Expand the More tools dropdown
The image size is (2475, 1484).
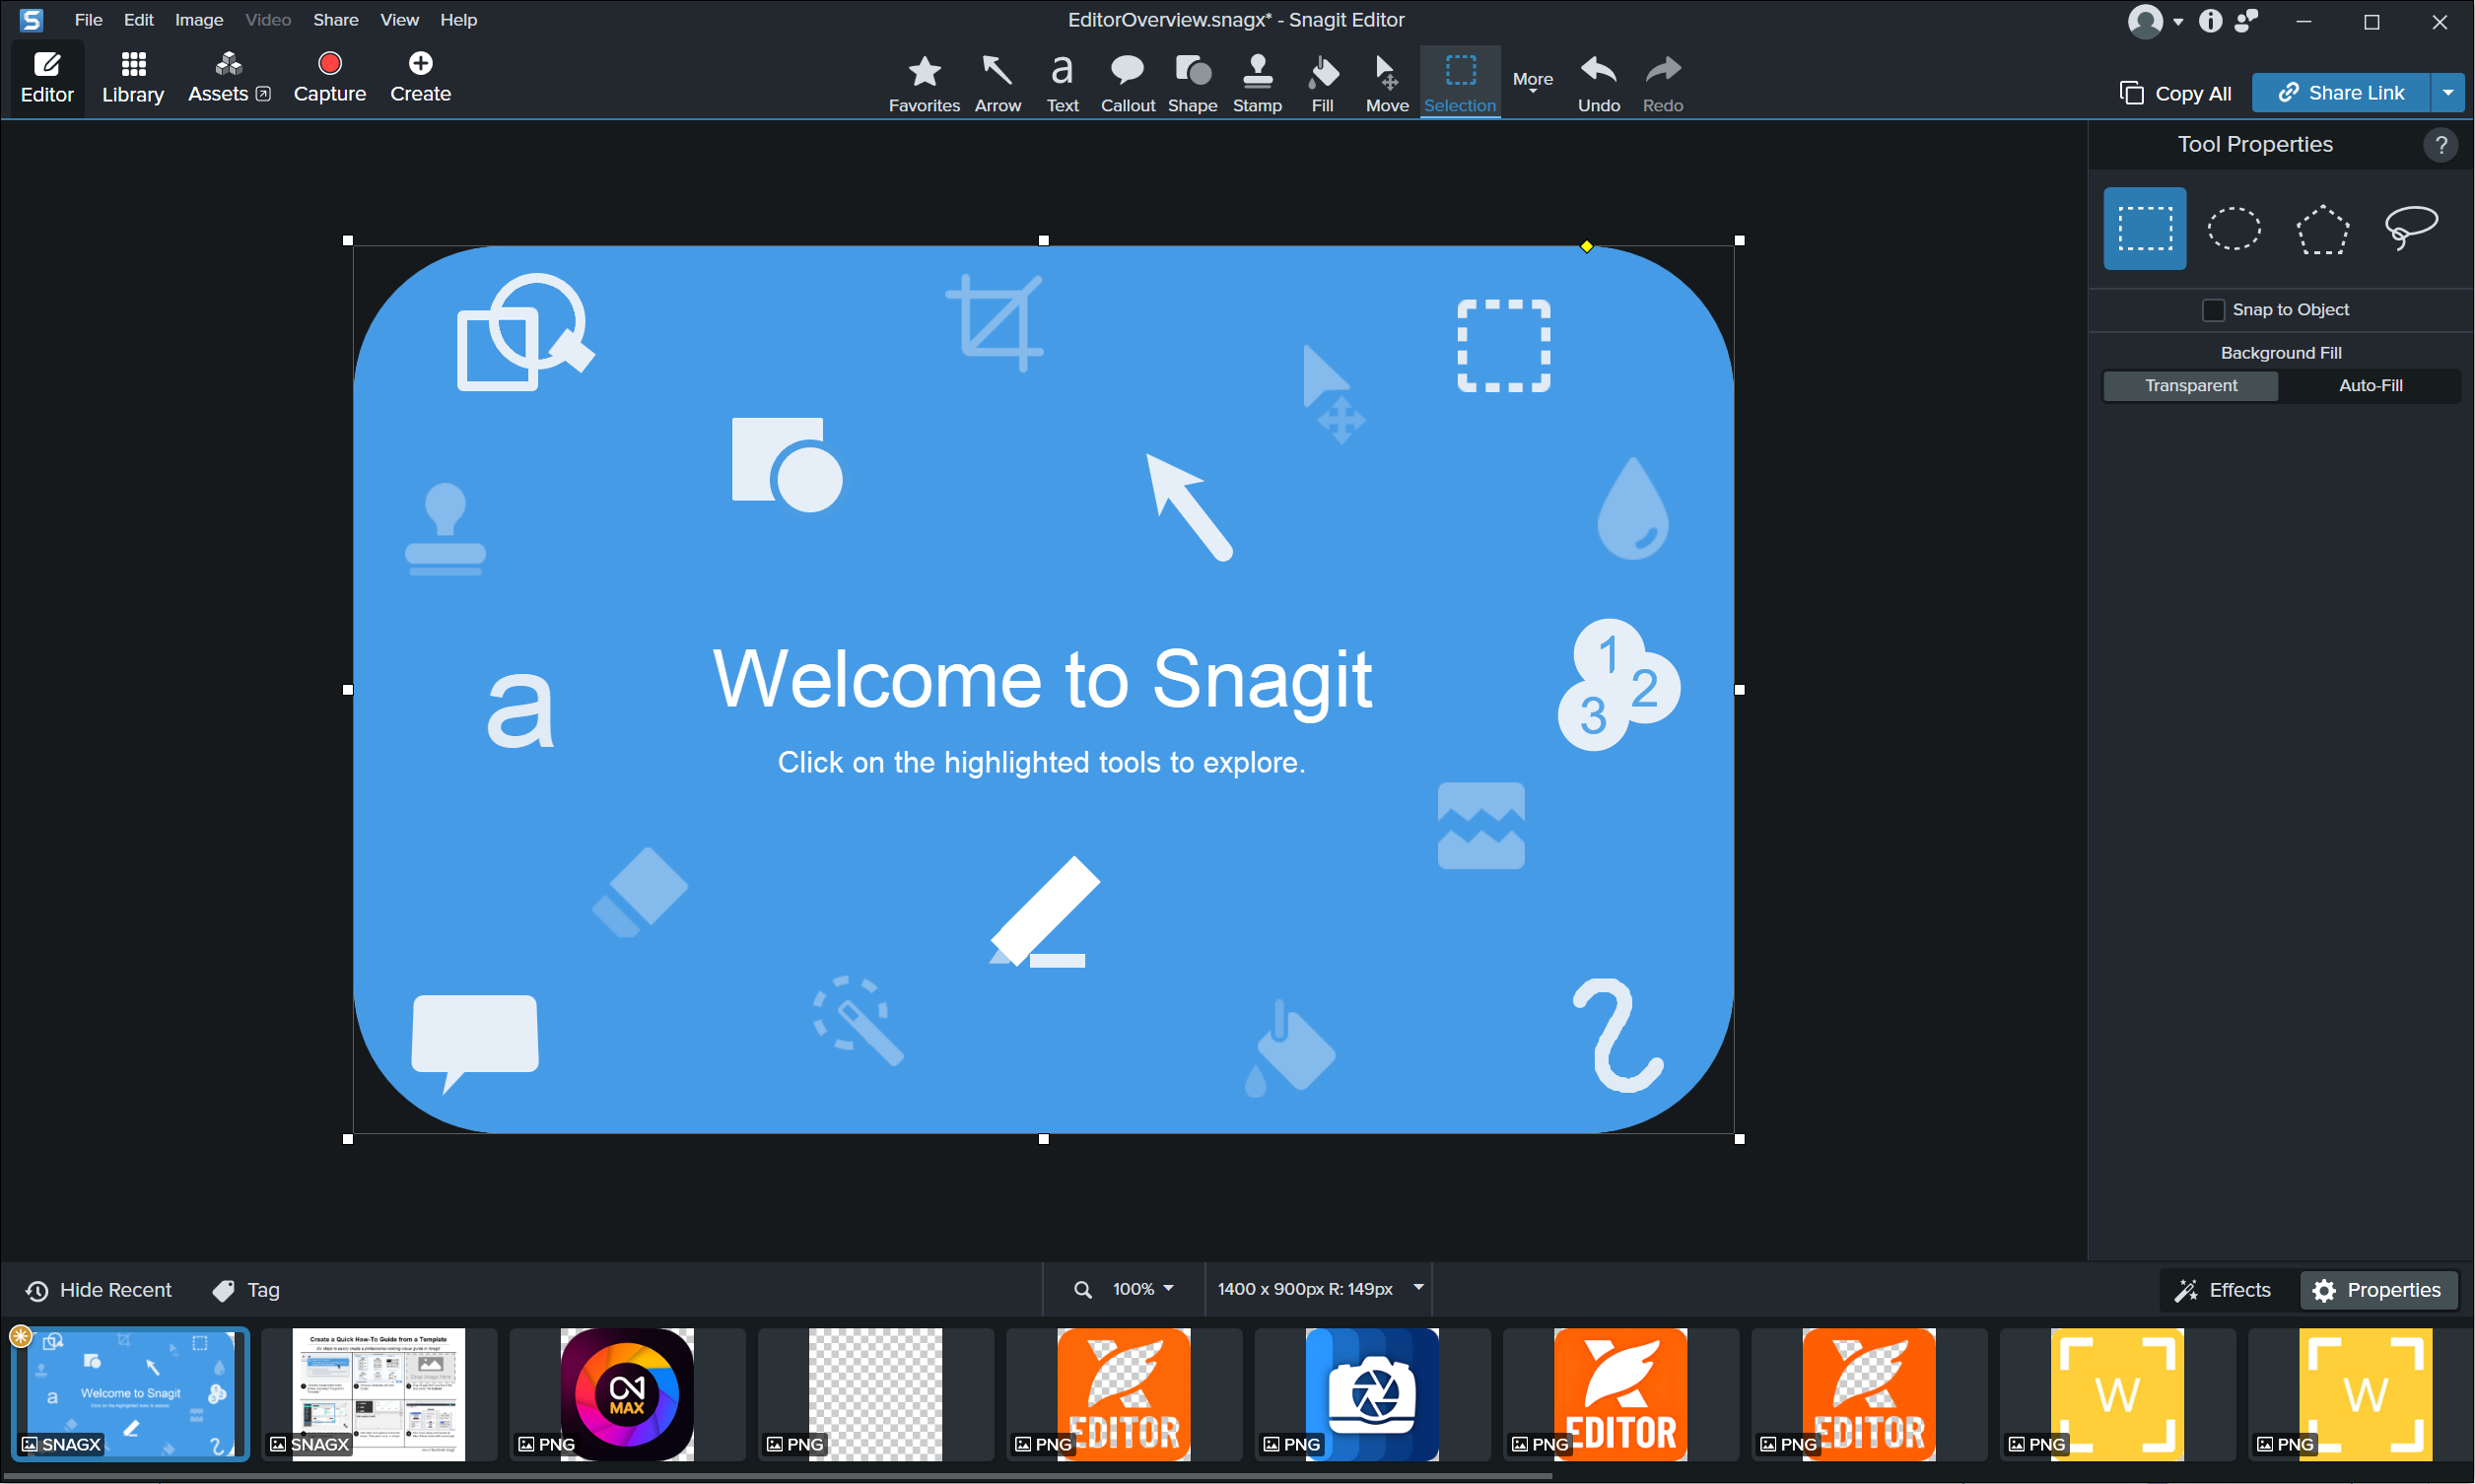tap(1532, 81)
